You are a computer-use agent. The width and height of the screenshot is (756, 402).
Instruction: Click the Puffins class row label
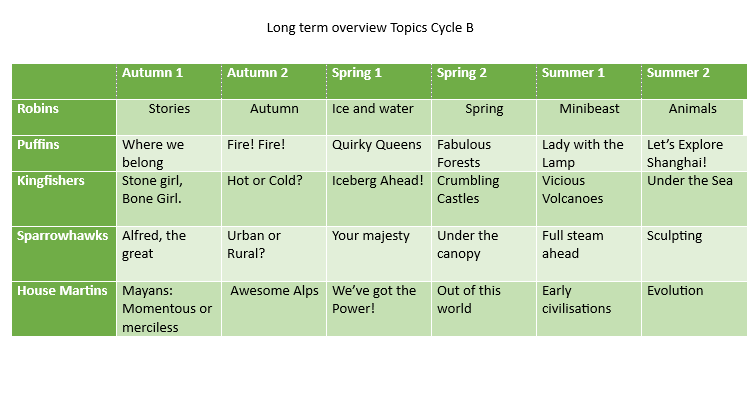pyautogui.click(x=39, y=145)
